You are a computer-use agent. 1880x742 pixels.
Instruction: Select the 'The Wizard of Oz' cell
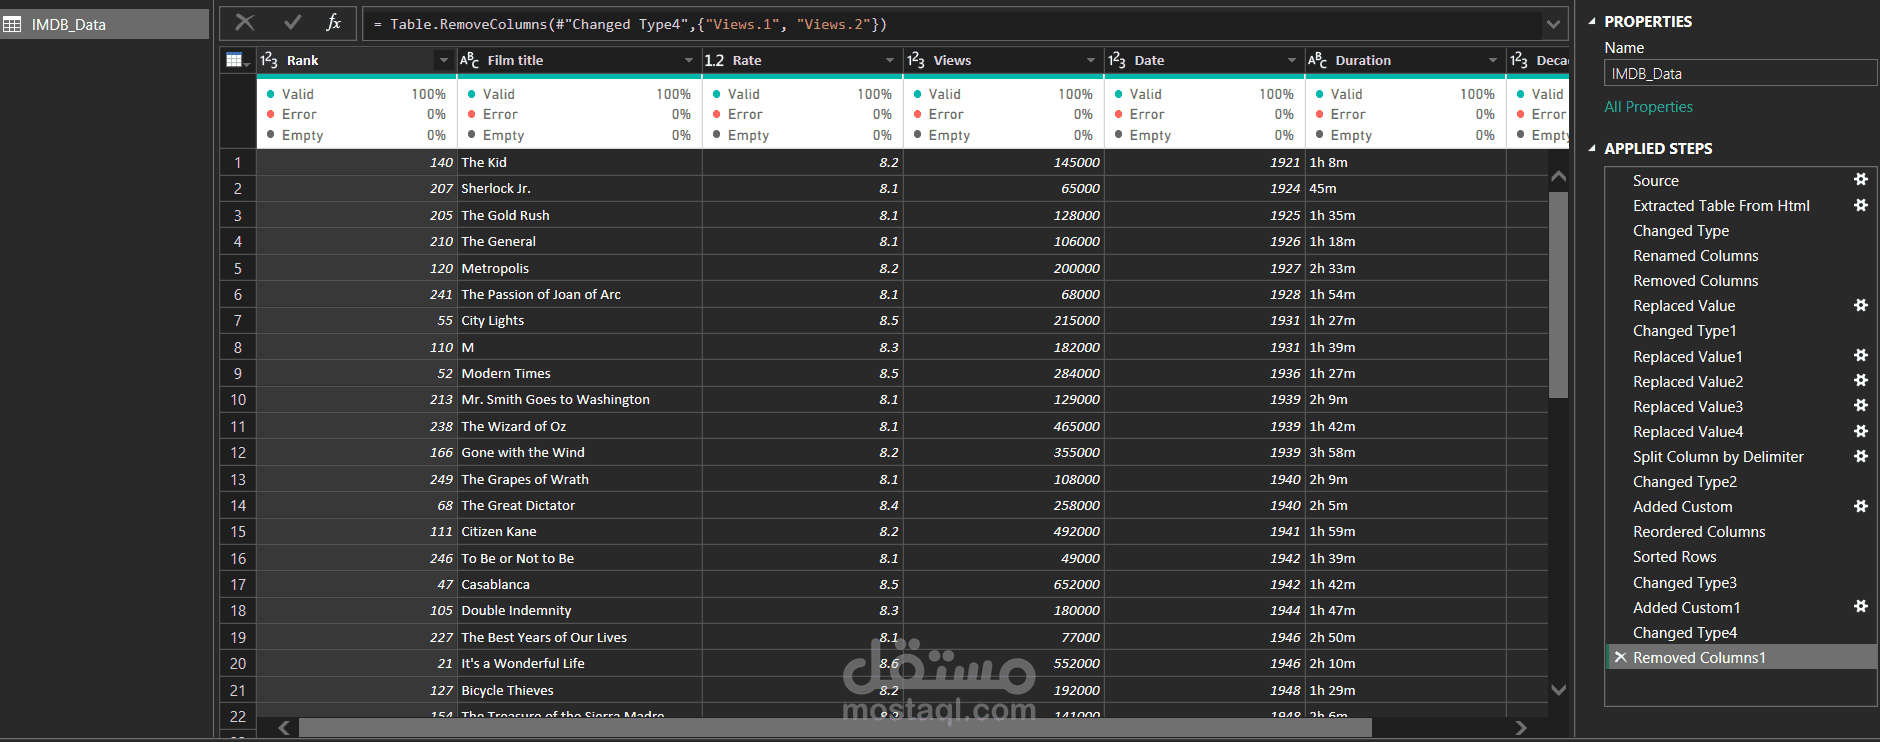click(x=580, y=426)
